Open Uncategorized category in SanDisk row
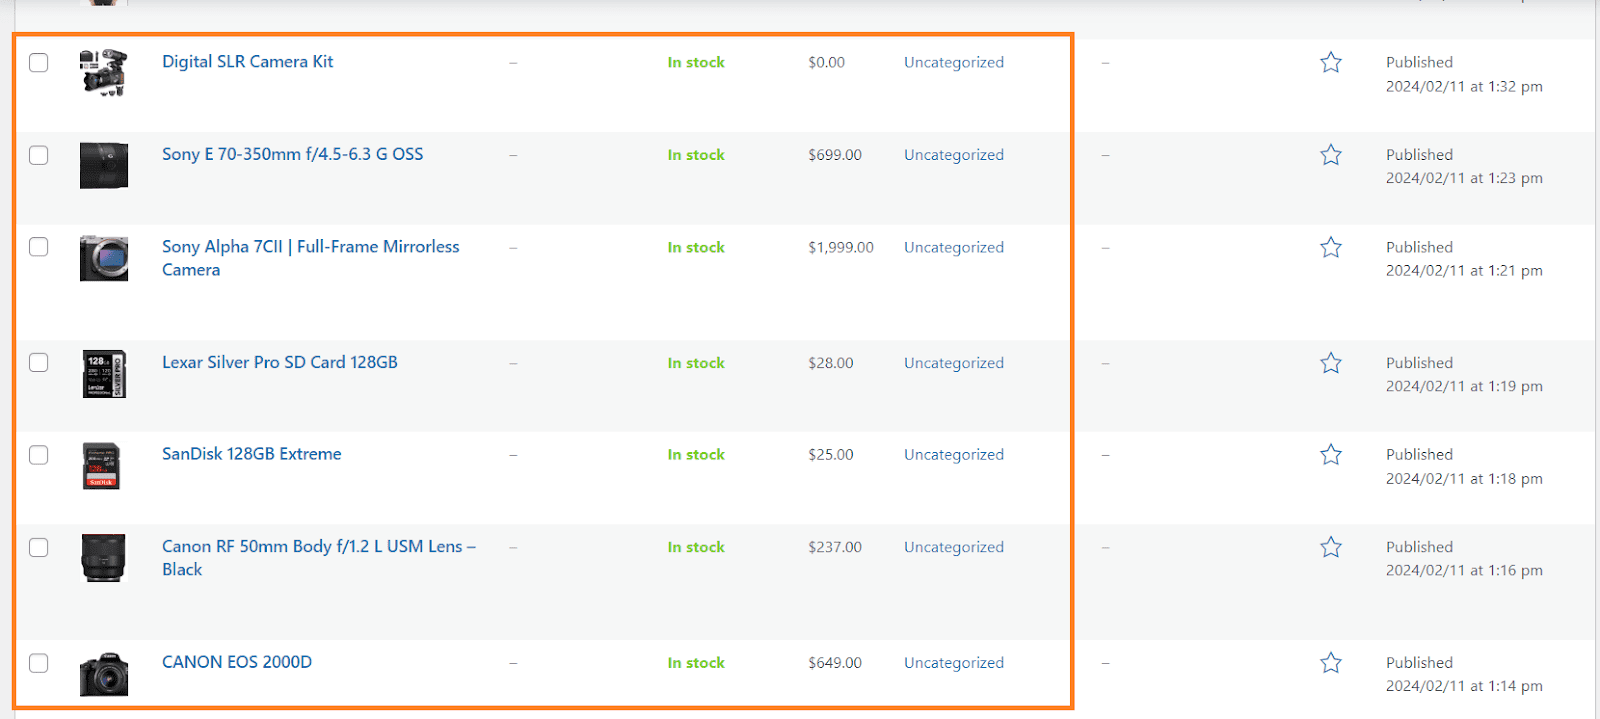Screen dimensions: 1600x719 point(953,454)
